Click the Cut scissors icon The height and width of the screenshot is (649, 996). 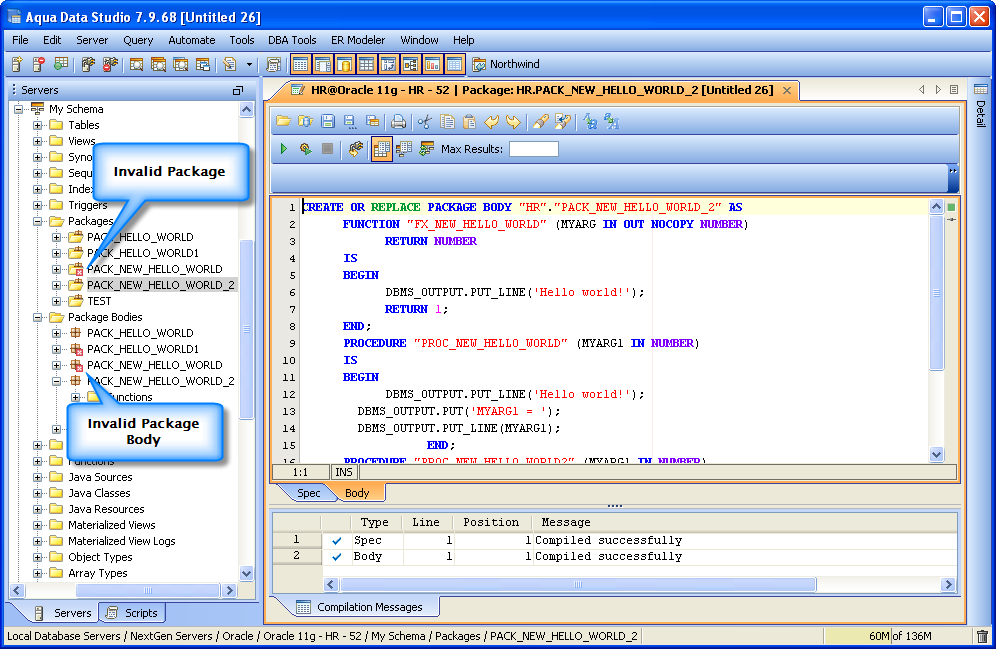pos(425,122)
